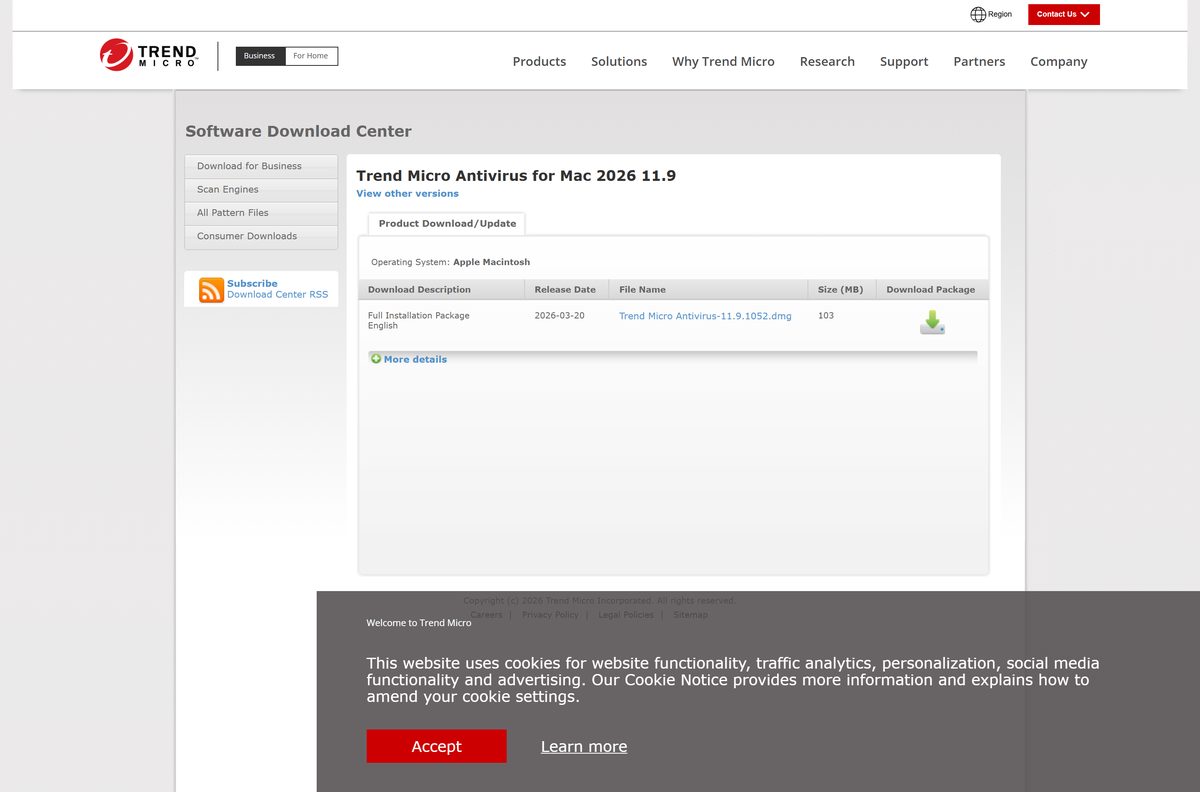
Task: Click the Apple Macintosh operating system text
Action: click(492, 262)
